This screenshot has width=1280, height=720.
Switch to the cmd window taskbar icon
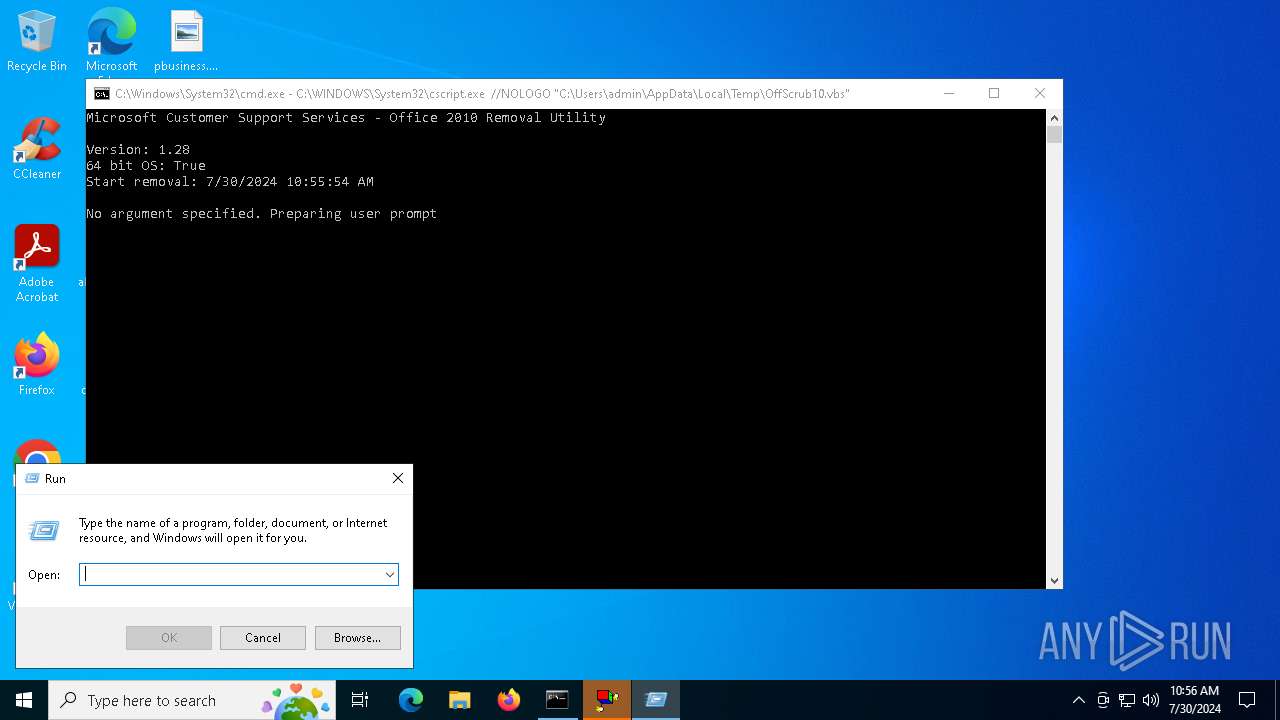pos(557,700)
